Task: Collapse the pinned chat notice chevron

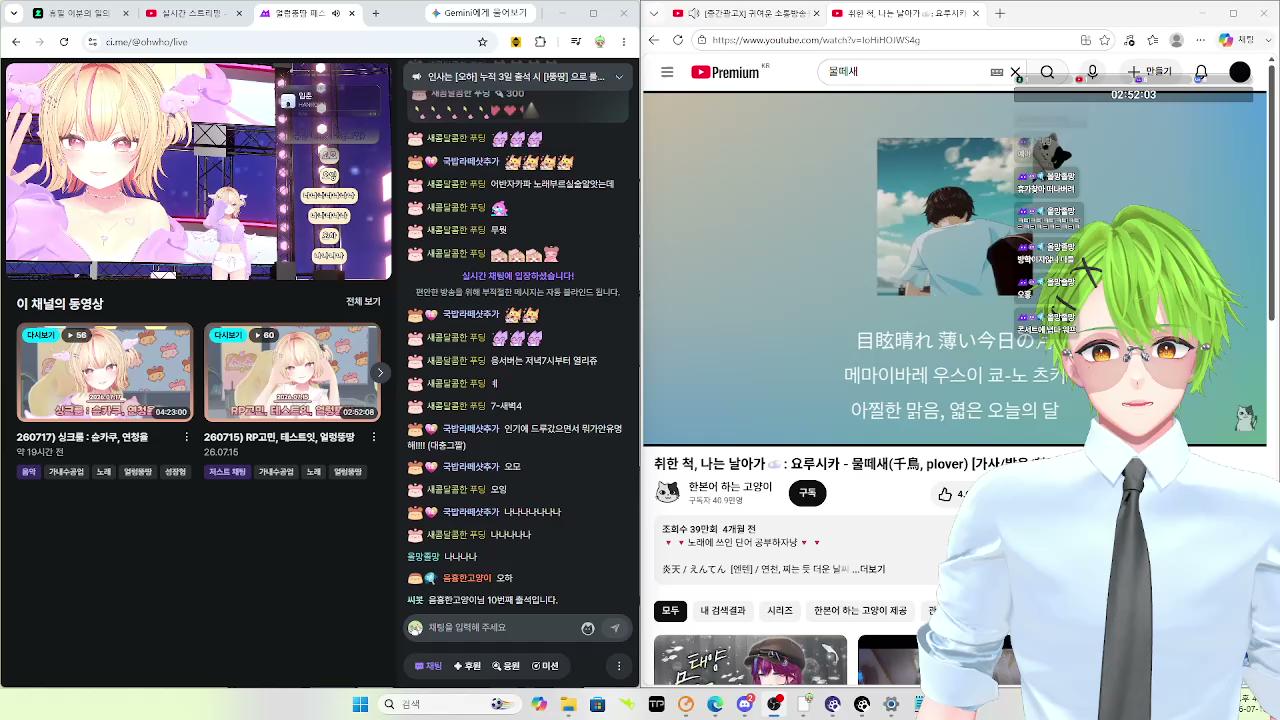Action: point(619,77)
